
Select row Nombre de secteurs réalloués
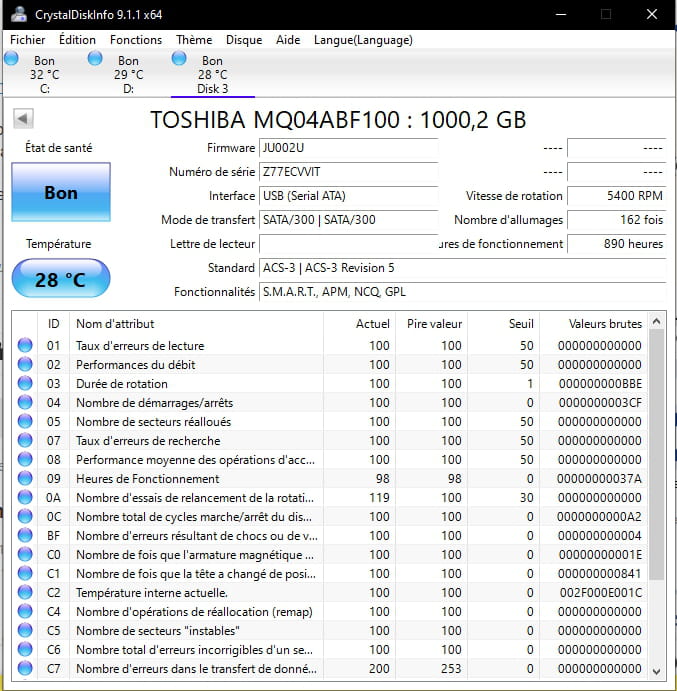point(330,421)
